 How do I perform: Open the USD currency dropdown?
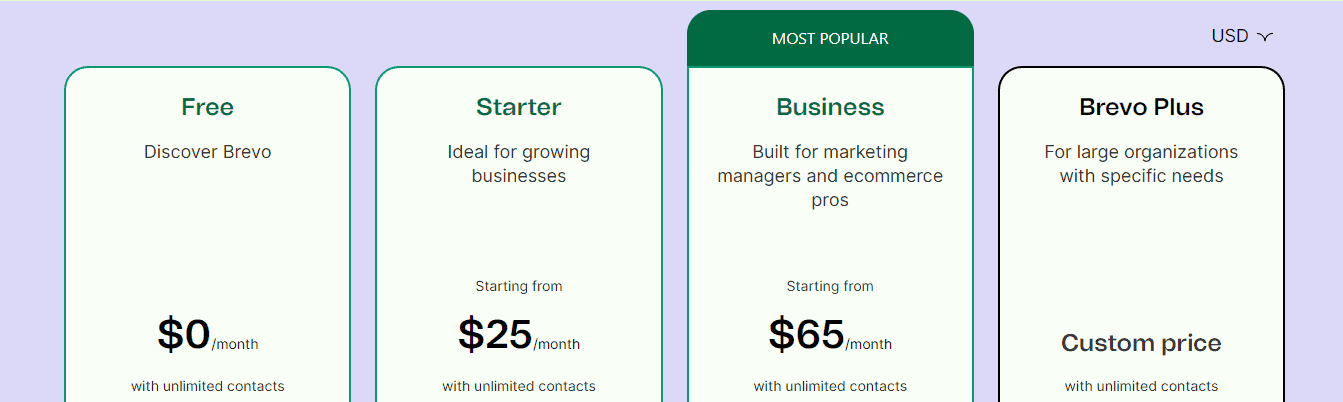click(x=1242, y=36)
